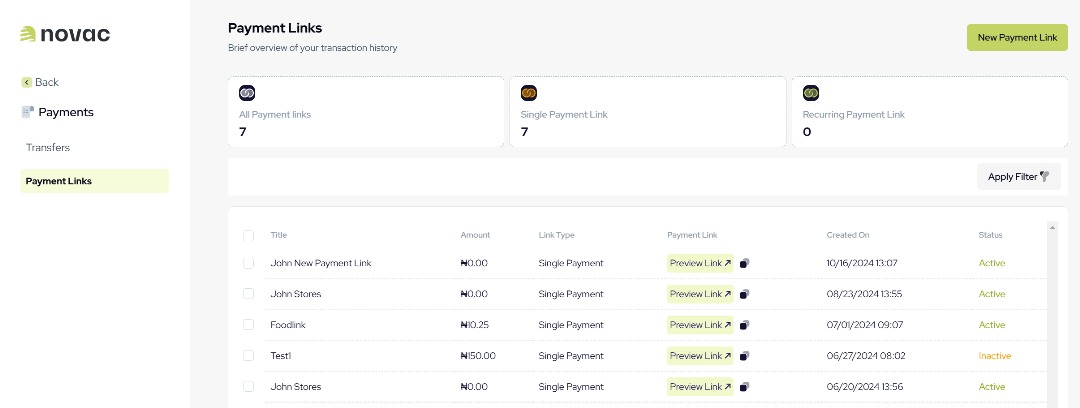Check the Test1 row checkbox
Screen dimensions: 1080x408
(248, 356)
